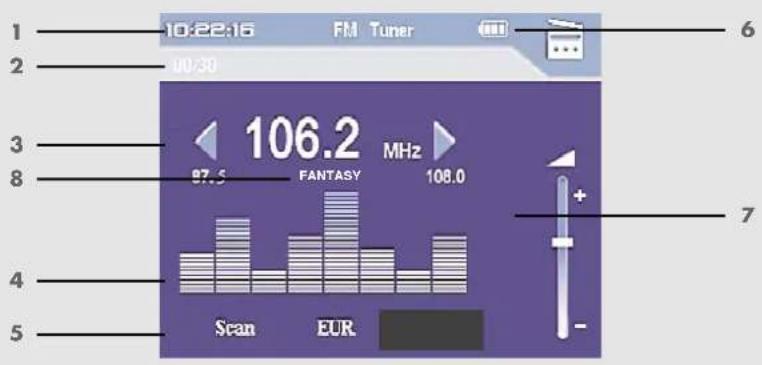Click the 108.0 upper band limit

(x=445, y=177)
